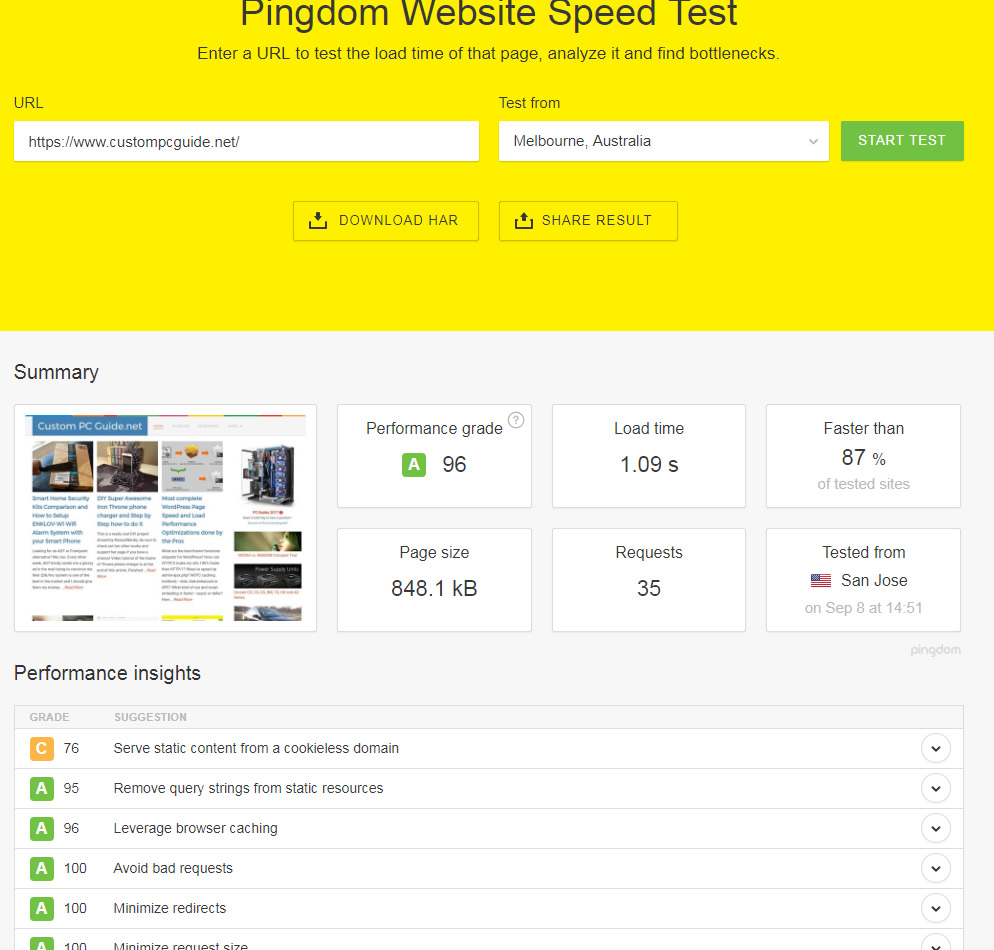Viewport: 994px width, 950px height.
Task: Click the Performance grade help question mark
Action: [x=516, y=420]
